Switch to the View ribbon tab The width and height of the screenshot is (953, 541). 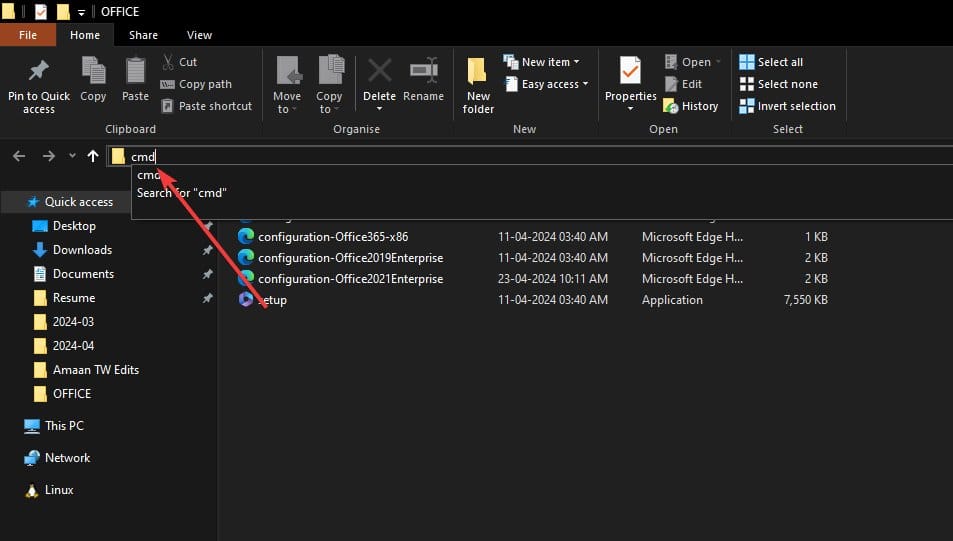click(199, 35)
